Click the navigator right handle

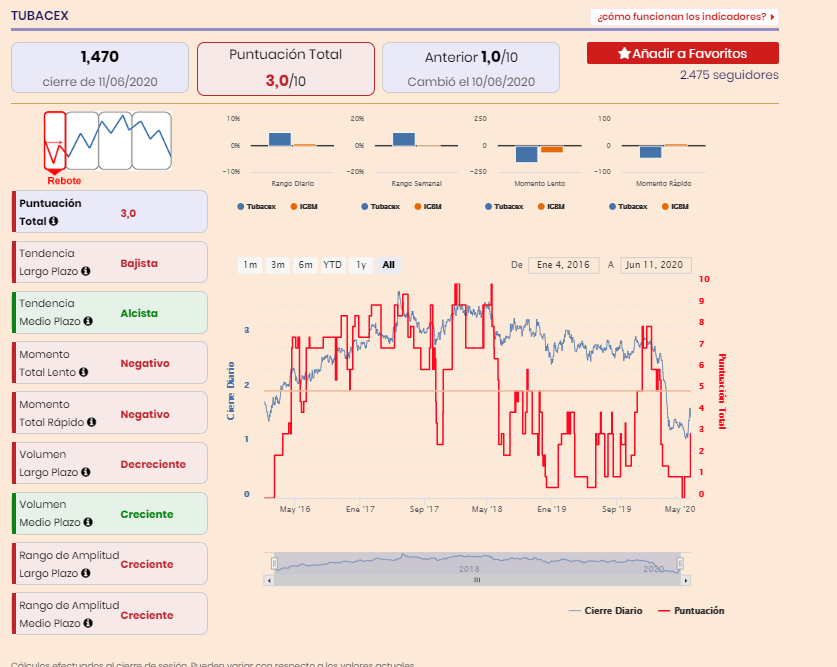tap(680, 563)
